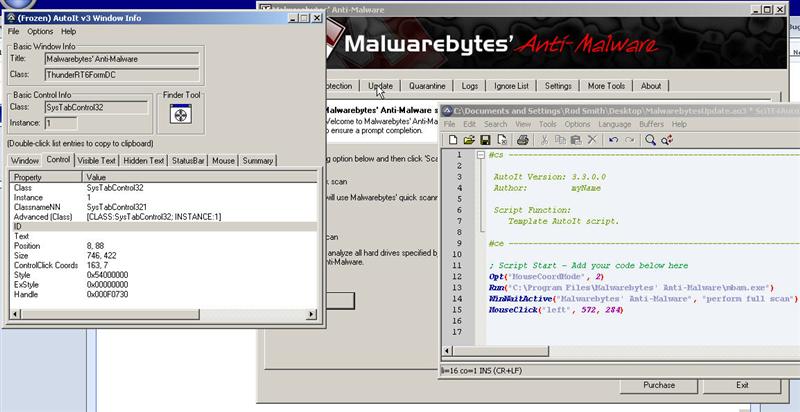This screenshot has height=412, width=800.
Task: Select the highlighted ID row
Action: click(163, 226)
